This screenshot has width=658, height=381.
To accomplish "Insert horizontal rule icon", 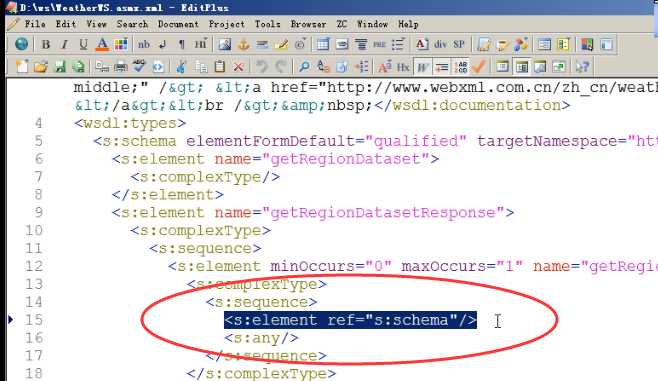I will 262,44.
